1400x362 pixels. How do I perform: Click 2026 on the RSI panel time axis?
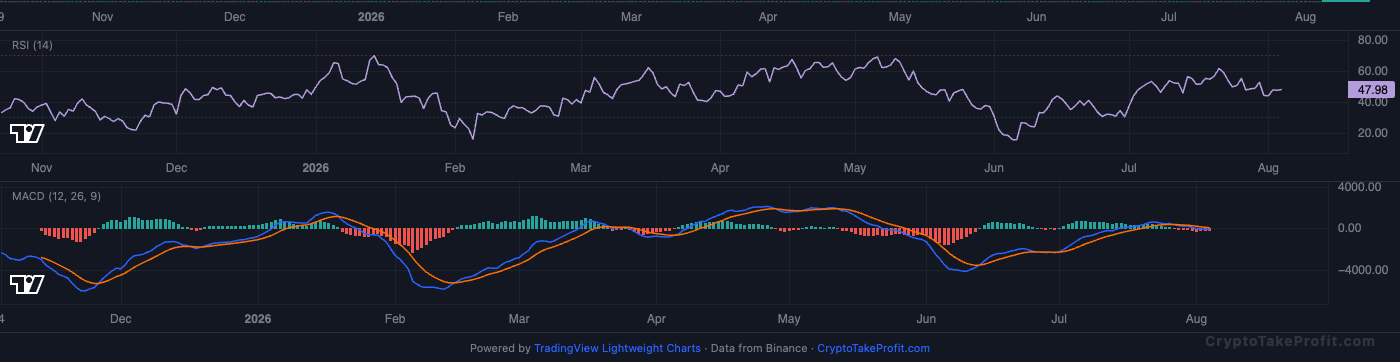click(x=316, y=168)
